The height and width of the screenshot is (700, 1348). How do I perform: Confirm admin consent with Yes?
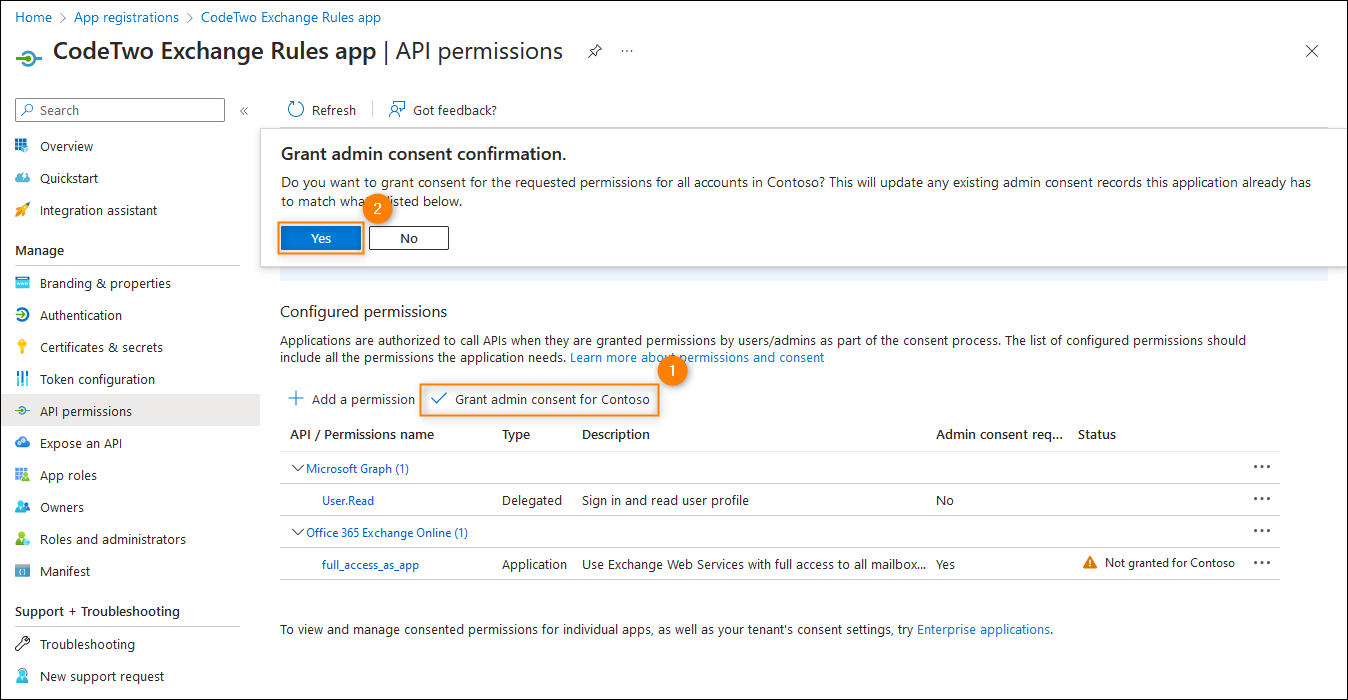[x=321, y=238]
